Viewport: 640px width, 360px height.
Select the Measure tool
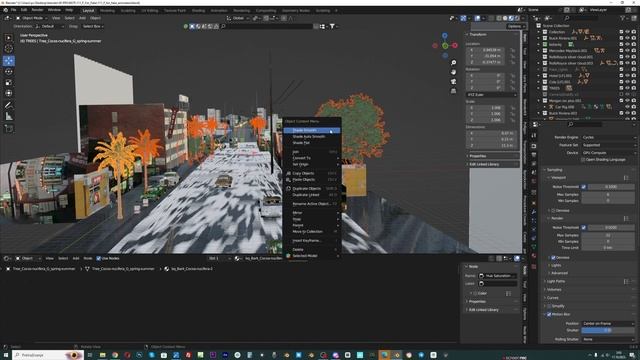coord(9,116)
